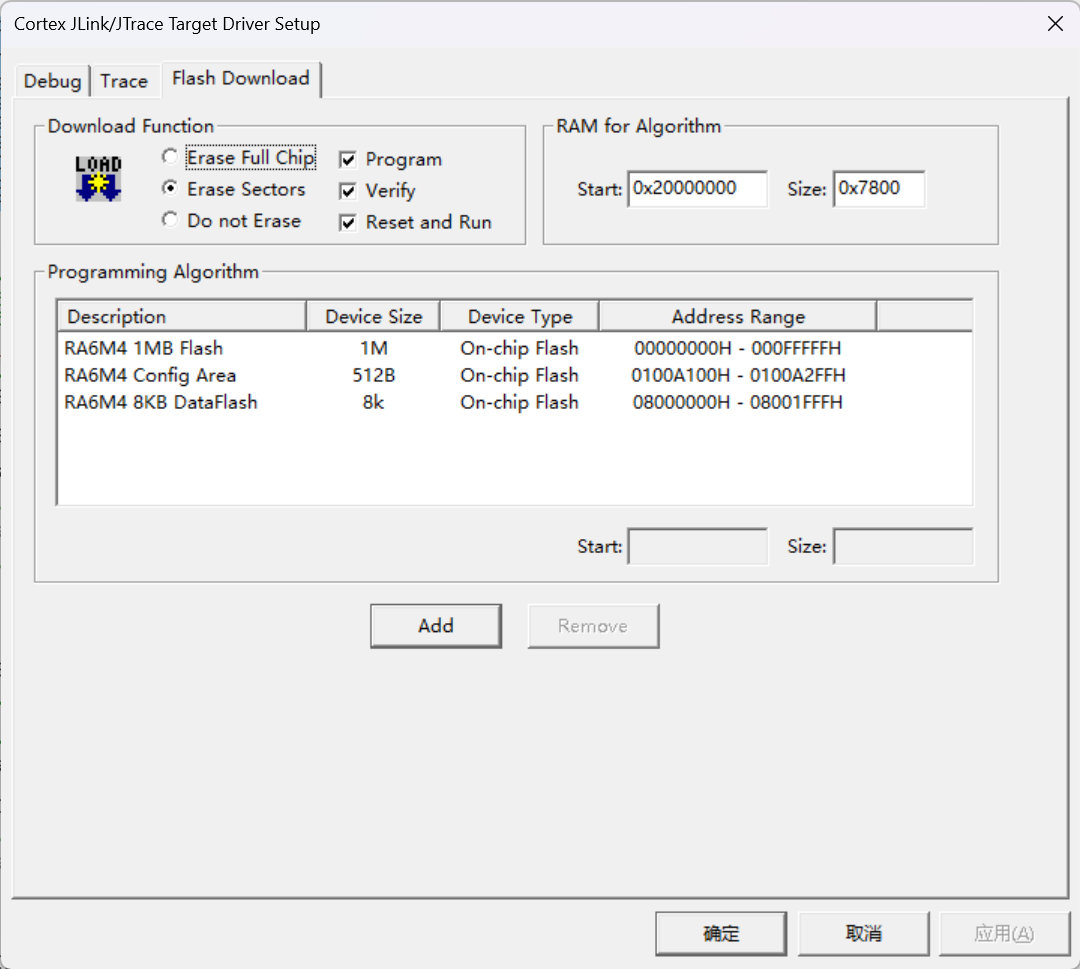
Task: Select the RA6M4 1MB Flash row
Action: coord(514,348)
